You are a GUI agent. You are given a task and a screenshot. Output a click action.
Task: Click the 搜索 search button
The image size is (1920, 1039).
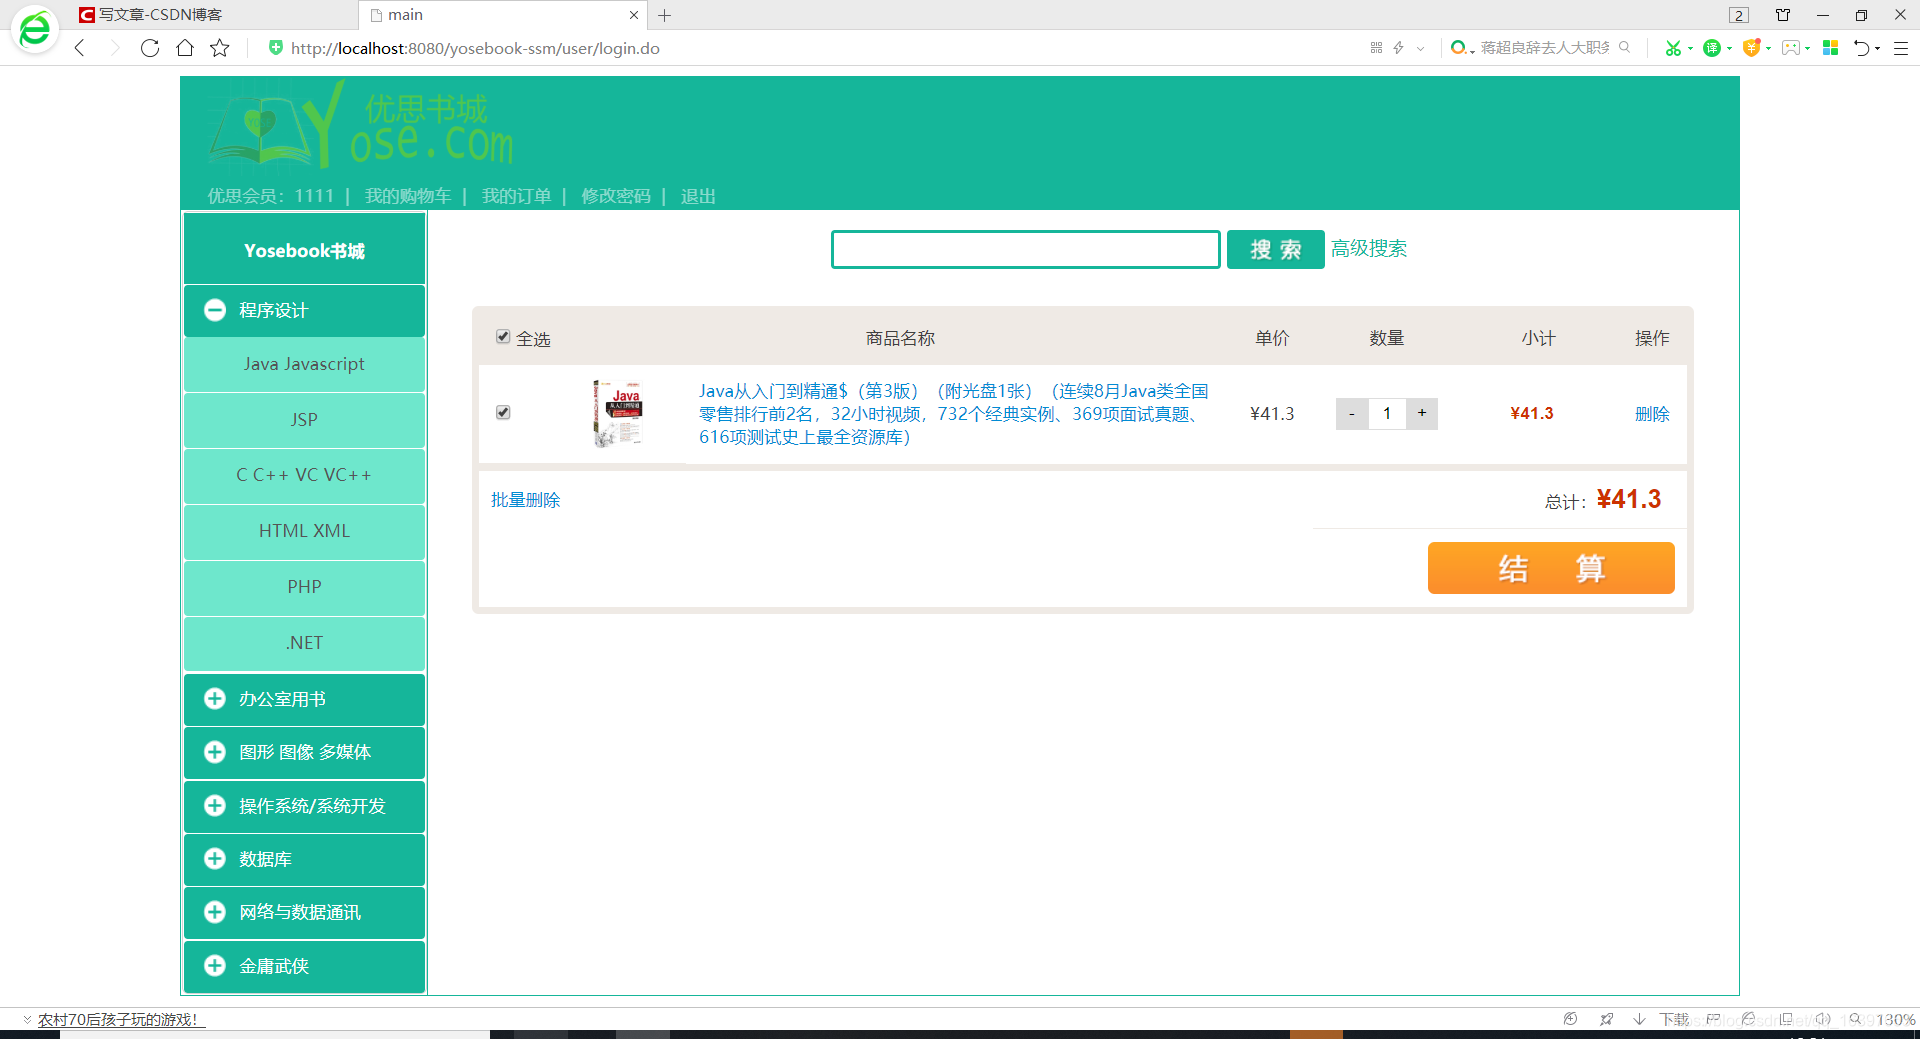click(1275, 249)
